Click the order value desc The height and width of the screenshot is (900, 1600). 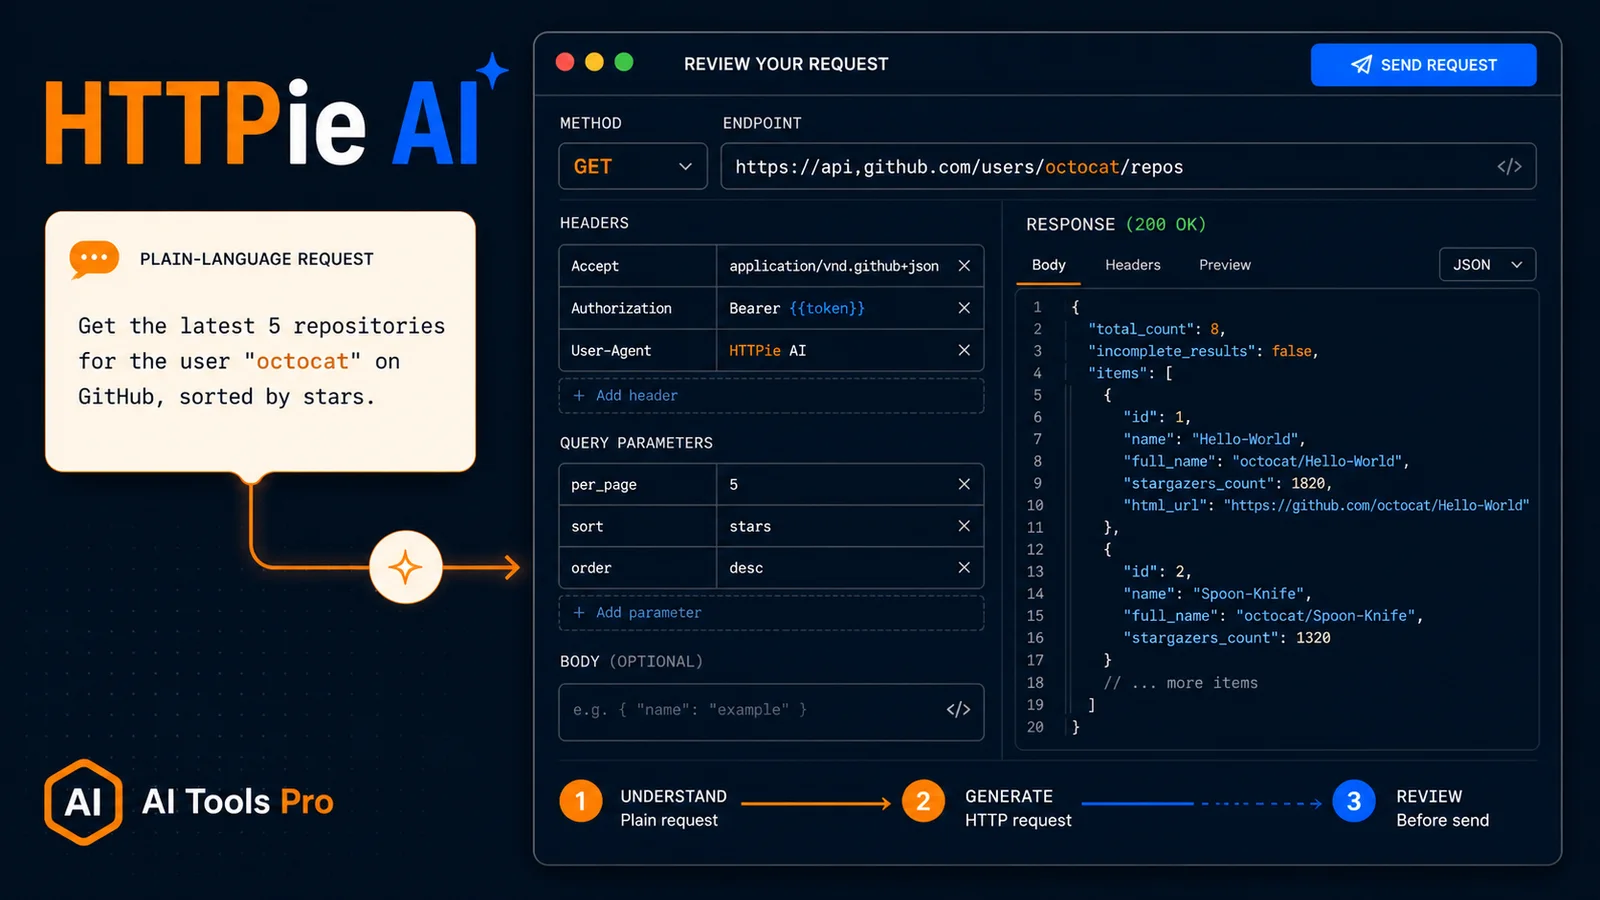click(x=746, y=567)
